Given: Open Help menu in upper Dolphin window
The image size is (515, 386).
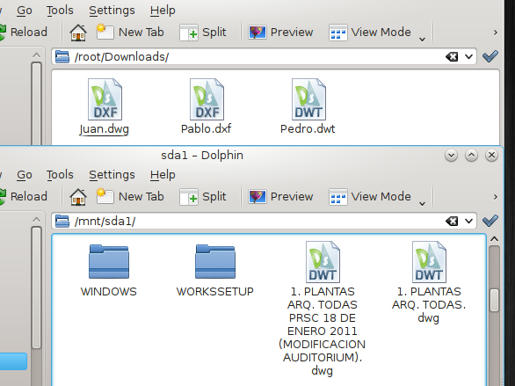Looking at the screenshot, I should pos(162,10).
